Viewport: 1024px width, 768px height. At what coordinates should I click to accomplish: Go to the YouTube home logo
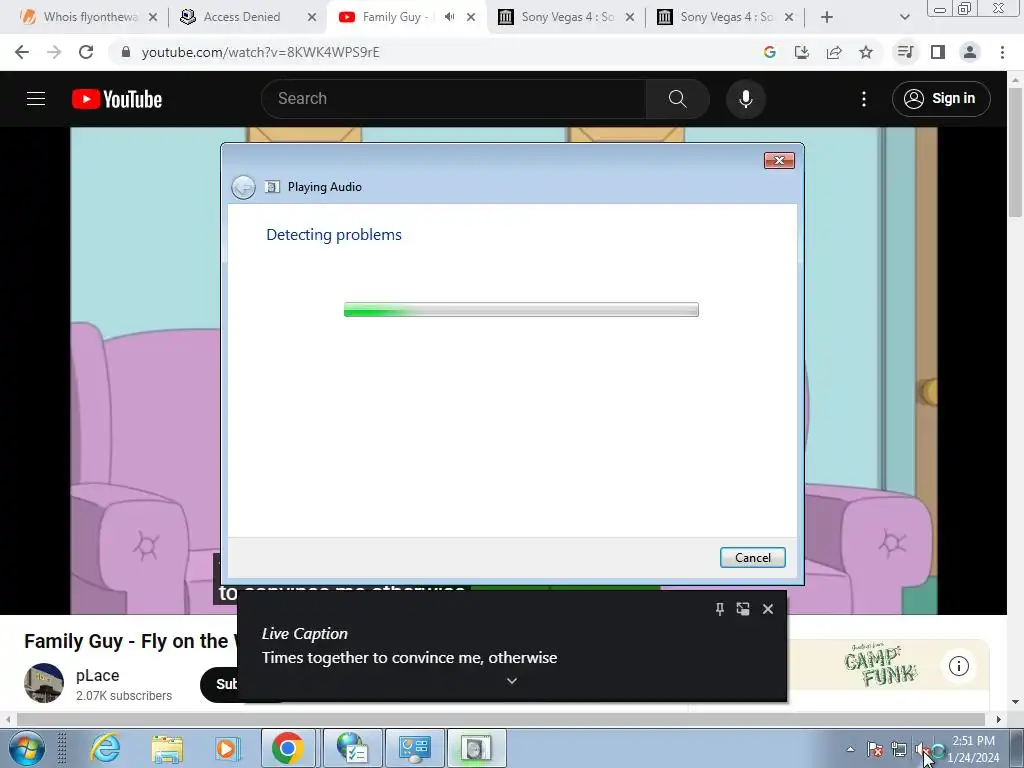[x=117, y=99]
